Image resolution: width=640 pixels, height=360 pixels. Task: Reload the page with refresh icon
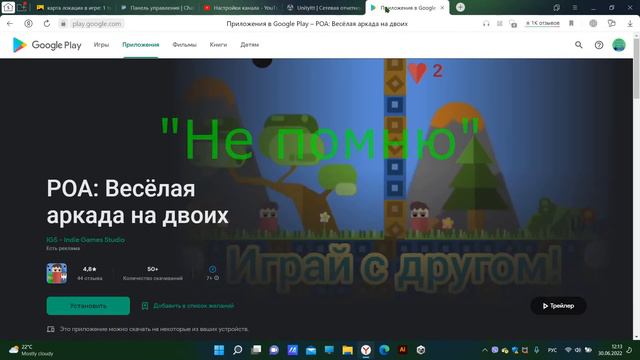click(x=47, y=24)
